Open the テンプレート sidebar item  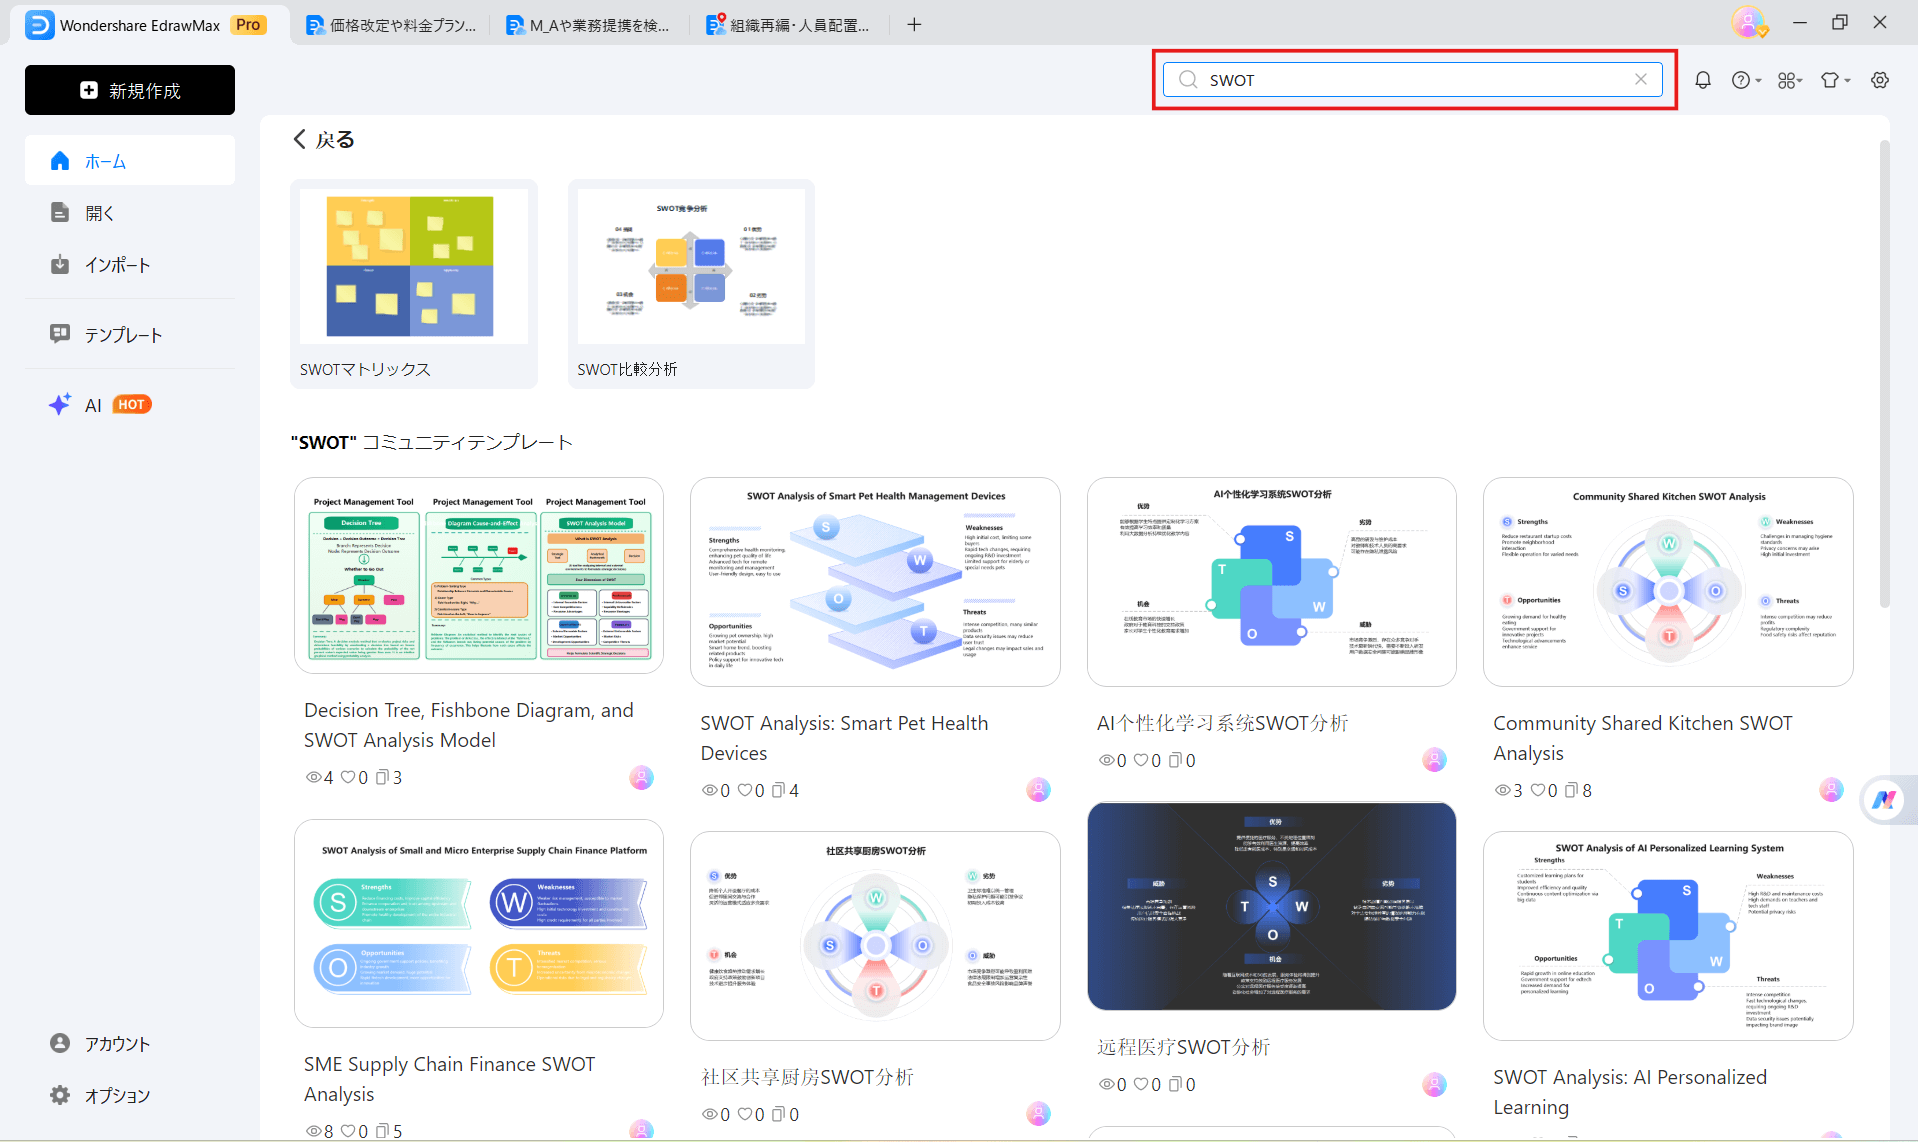[122, 335]
